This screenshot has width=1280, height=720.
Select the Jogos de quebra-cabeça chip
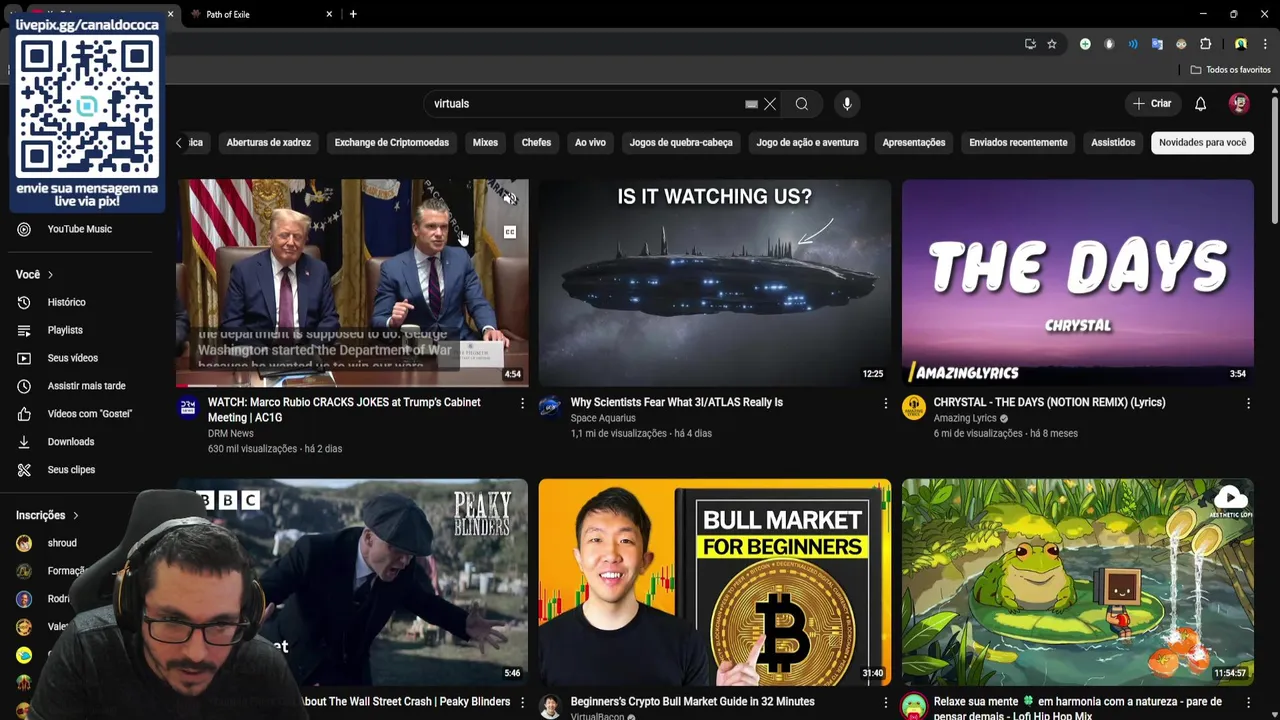(681, 142)
